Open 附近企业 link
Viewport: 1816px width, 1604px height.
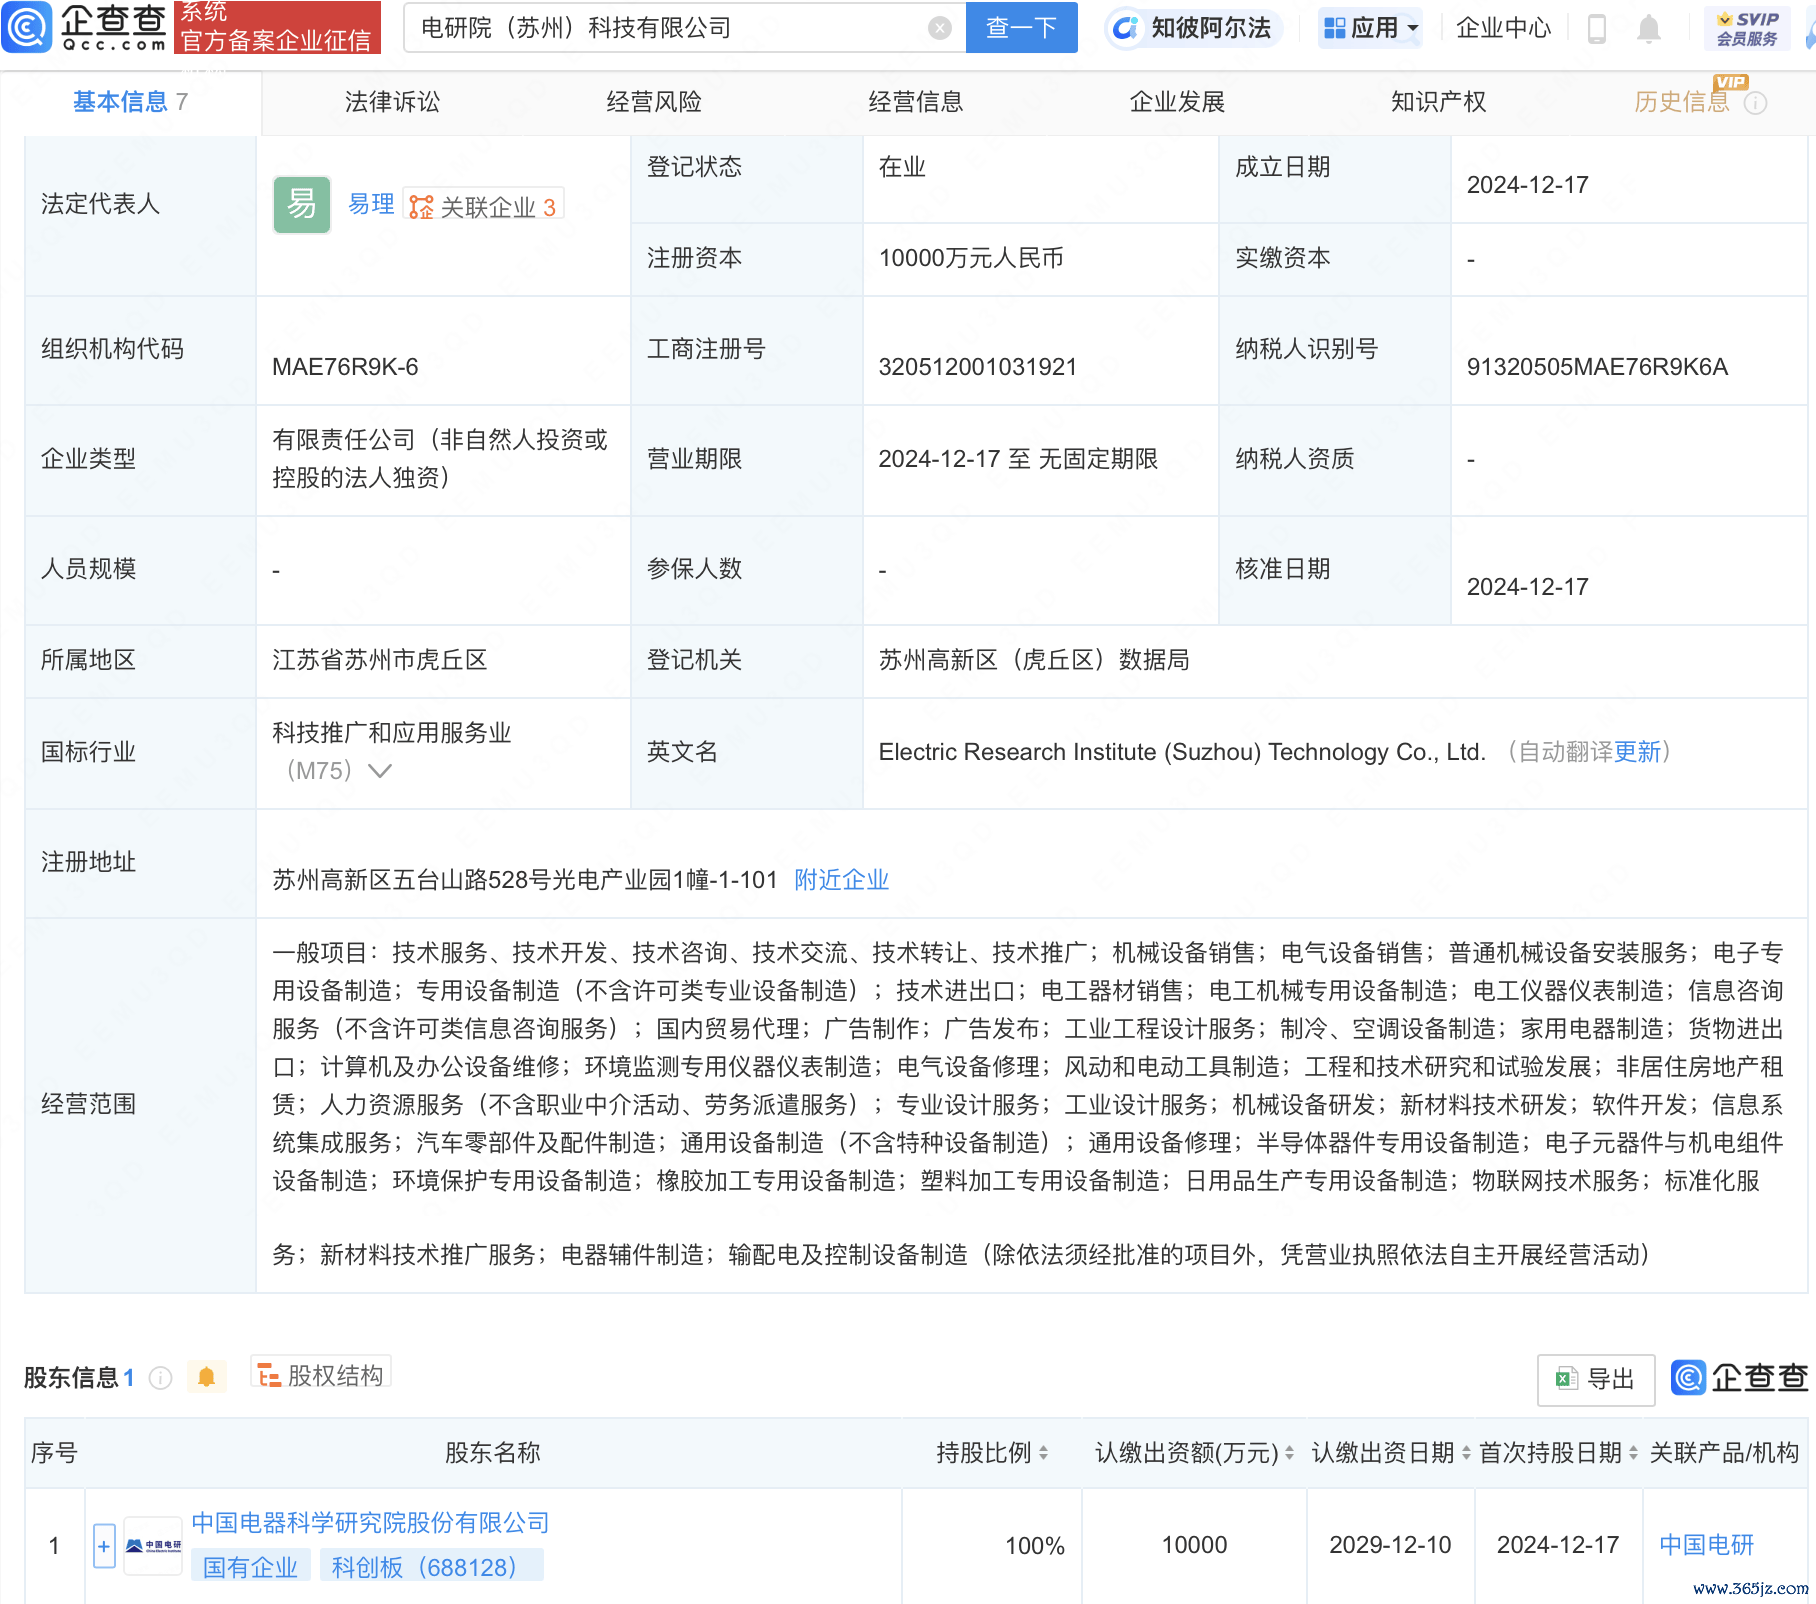(841, 880)
